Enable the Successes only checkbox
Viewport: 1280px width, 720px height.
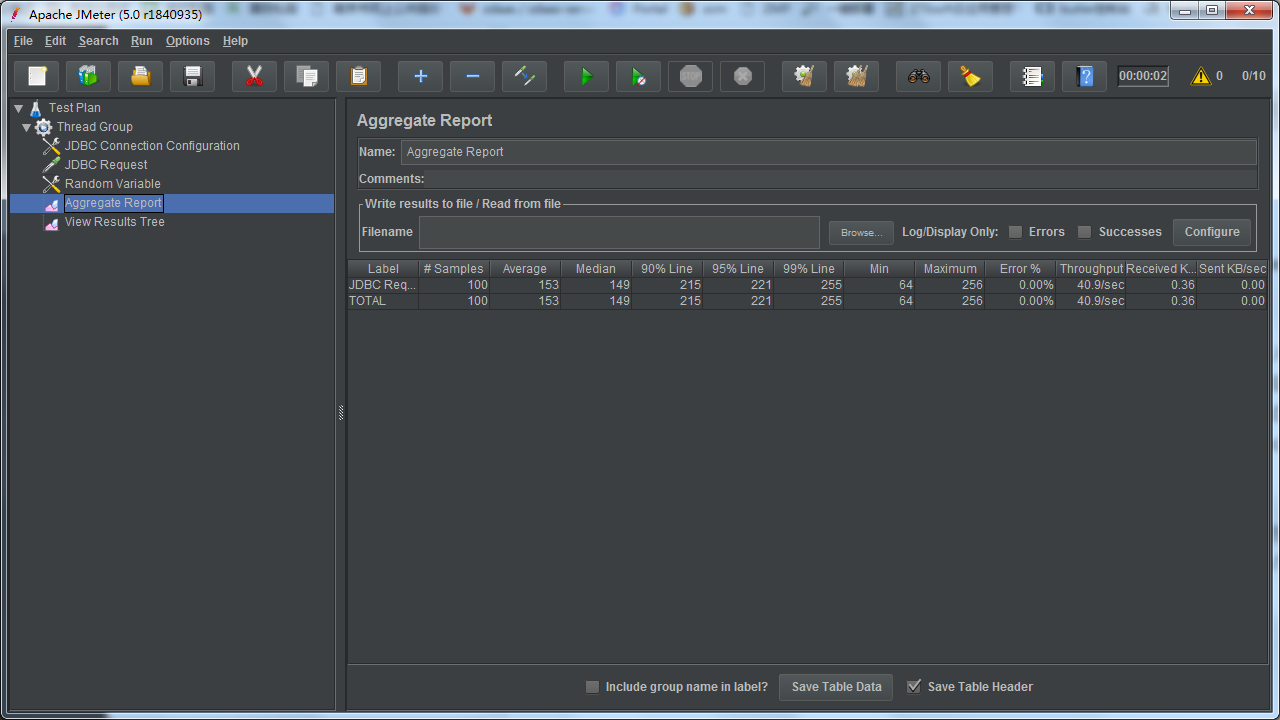pos(1084,232)
